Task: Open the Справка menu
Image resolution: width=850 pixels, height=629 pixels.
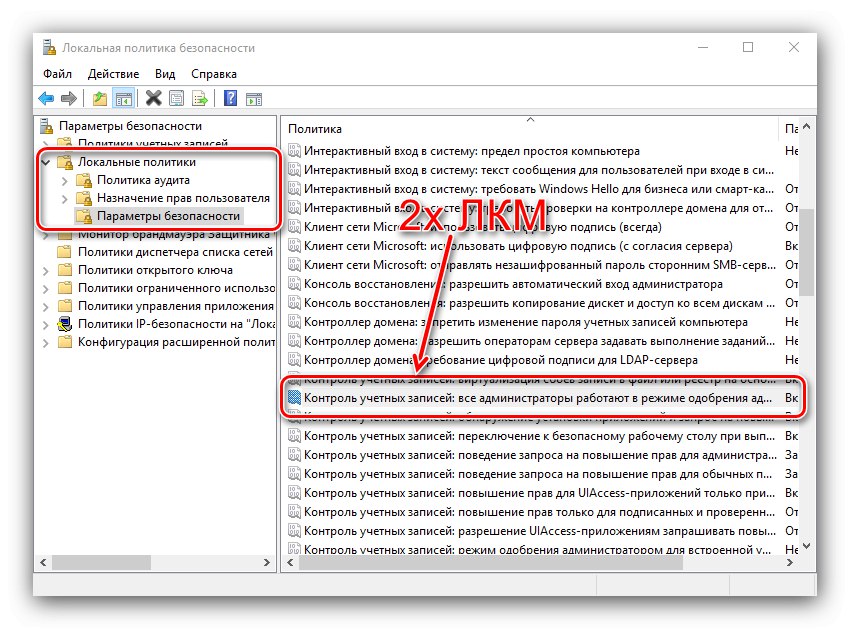Action: pyautogui.click(x=214, y=74)
